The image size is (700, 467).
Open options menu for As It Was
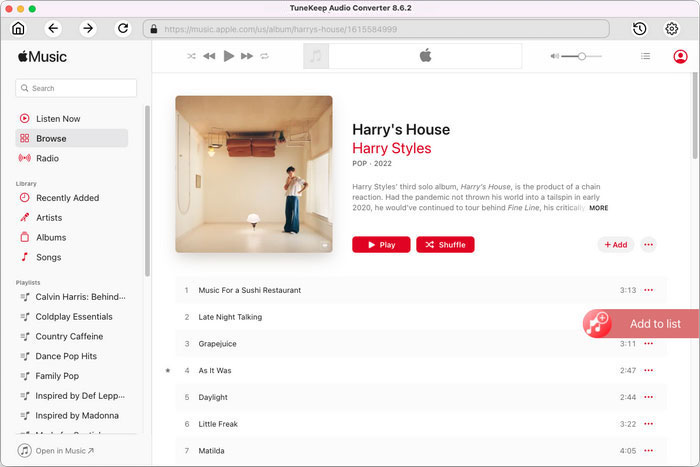pyautogui.click(x=648, y=371)
